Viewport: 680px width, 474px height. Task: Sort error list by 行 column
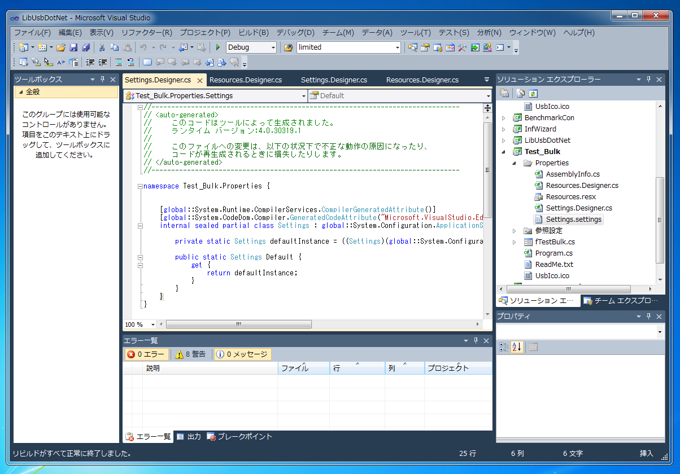click(x=357, y=368)
